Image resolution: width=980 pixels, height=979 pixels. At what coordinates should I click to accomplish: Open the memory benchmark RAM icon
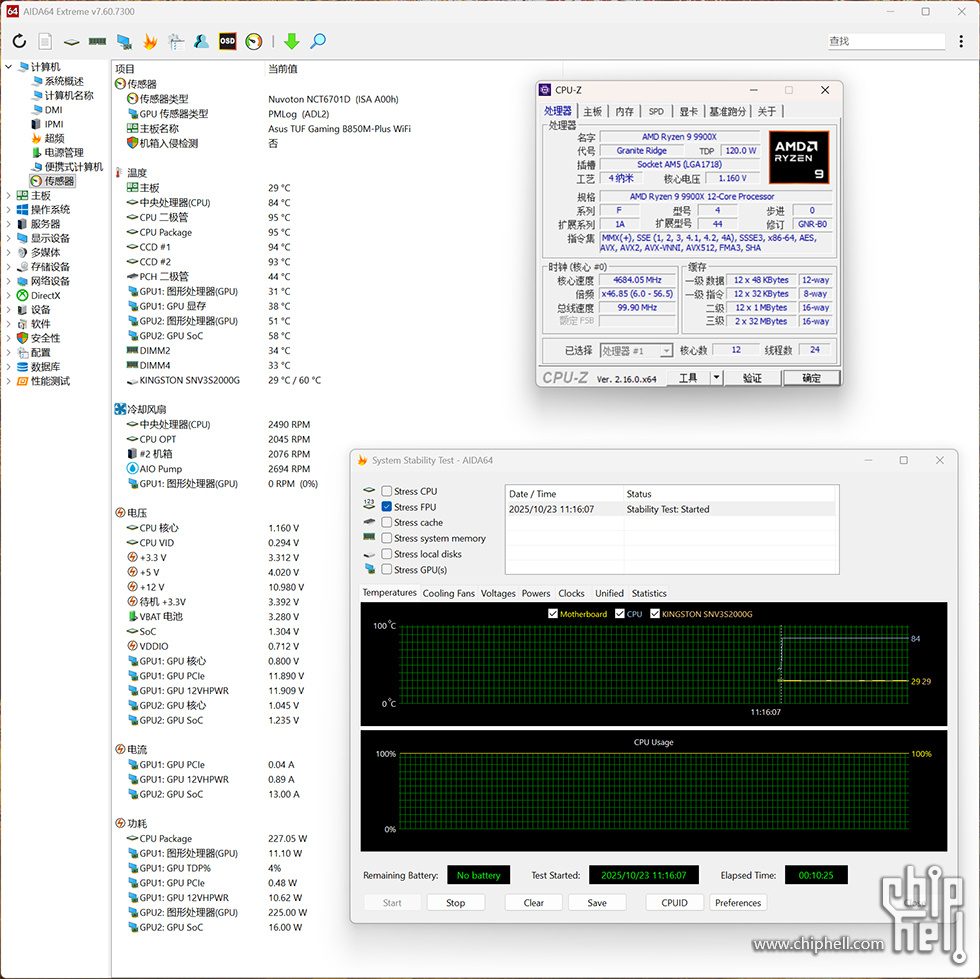click(97, 41)
